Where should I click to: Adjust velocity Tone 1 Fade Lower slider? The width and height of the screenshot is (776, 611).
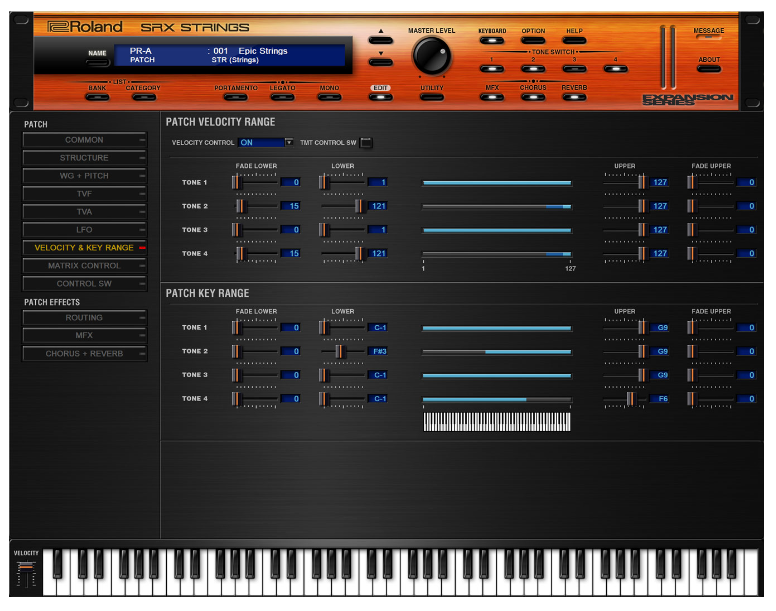237,182
